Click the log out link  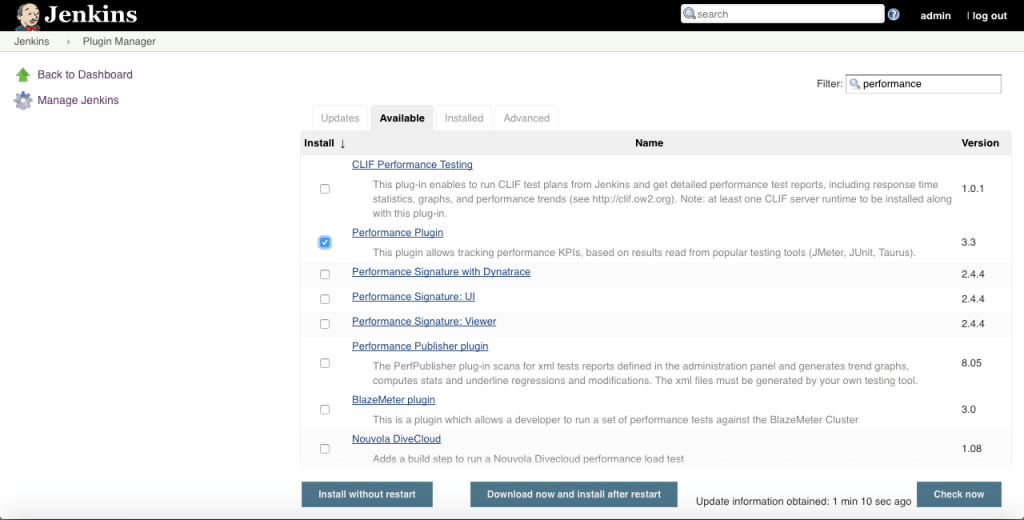pyautogui.click(x=988, y=16)
